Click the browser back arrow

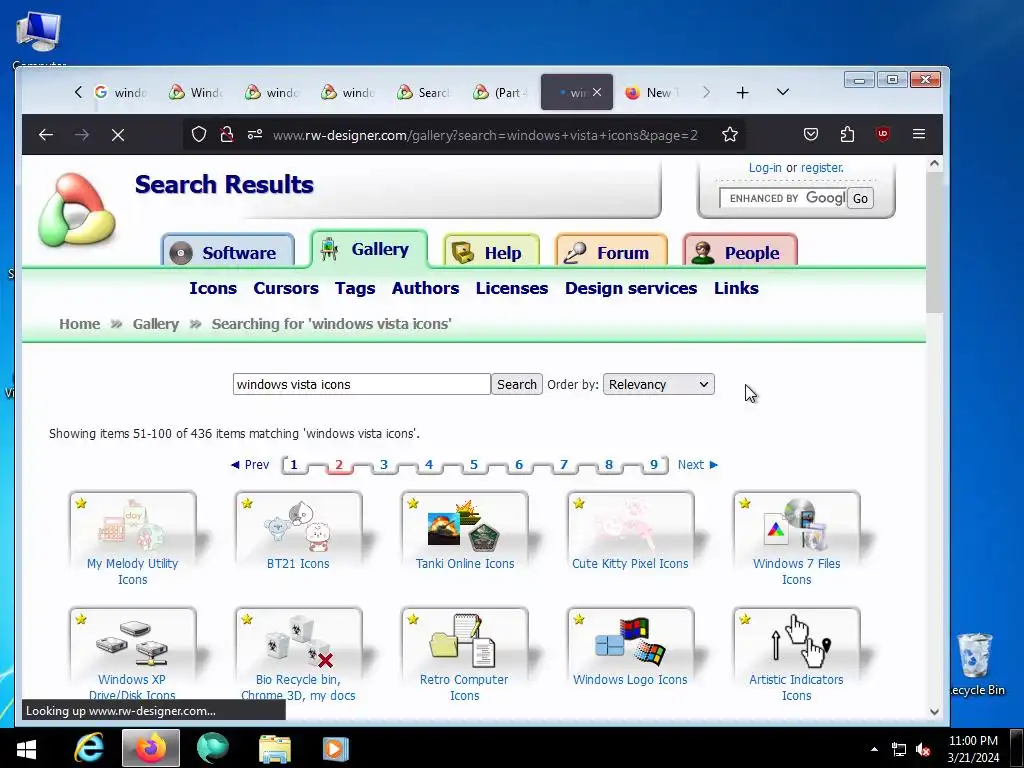coord(46,135)
